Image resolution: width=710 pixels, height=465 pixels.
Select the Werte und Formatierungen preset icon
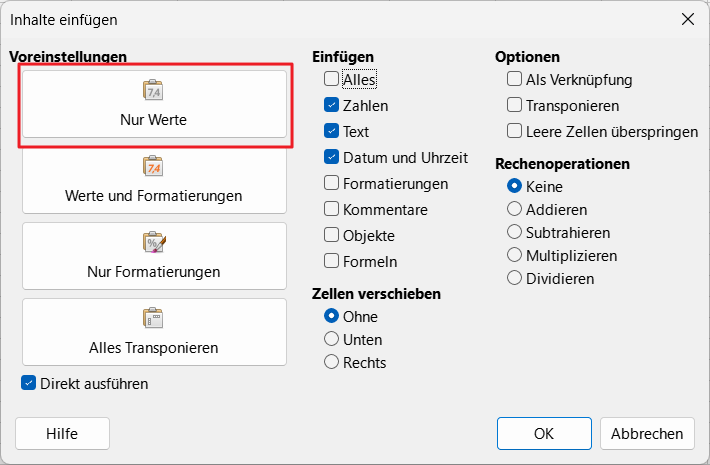153,166
